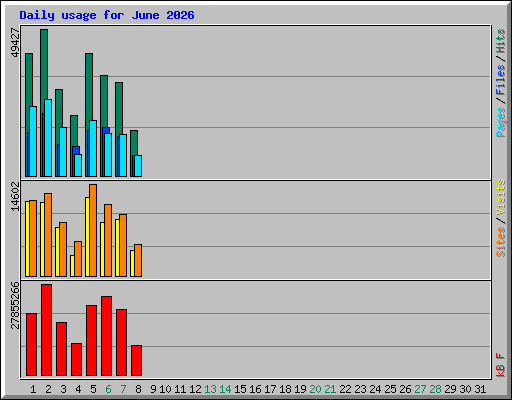This screenshot has width=512, height=400.
Task: Click the cyan pages bar for day 5
Action: tap(93, 148)
